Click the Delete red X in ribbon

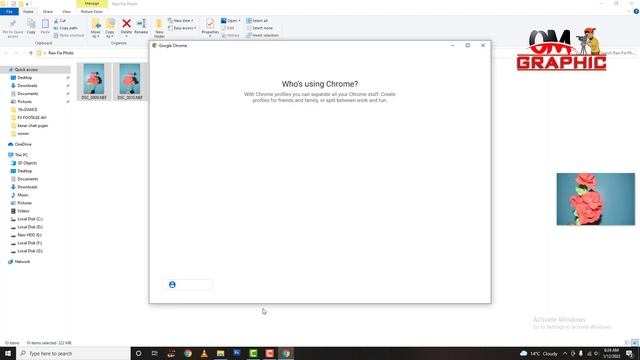pos(127,24)
